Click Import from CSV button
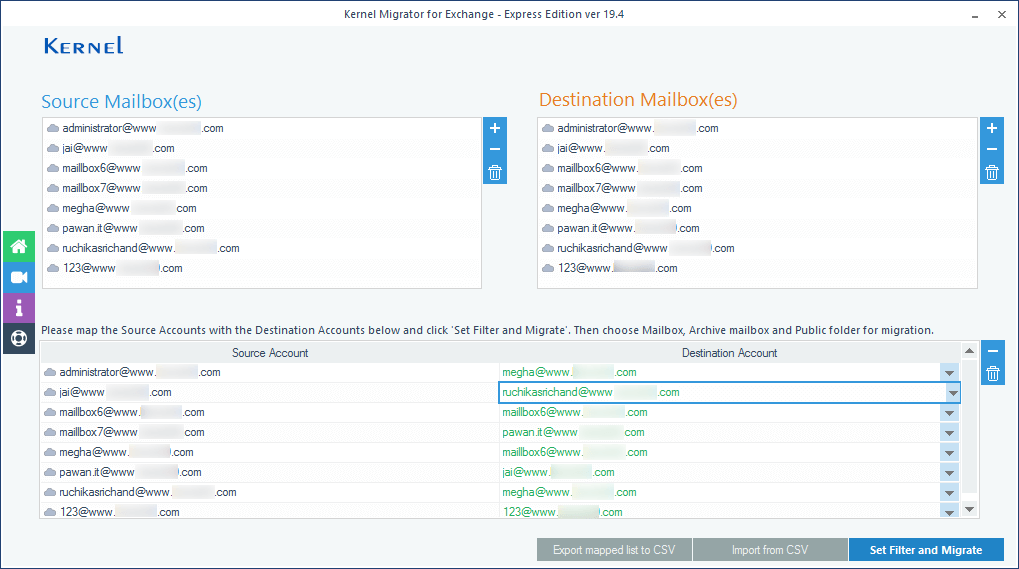The width and height of the screenshot is (1019, 569). pyautogui.click(x=770, y=550)
